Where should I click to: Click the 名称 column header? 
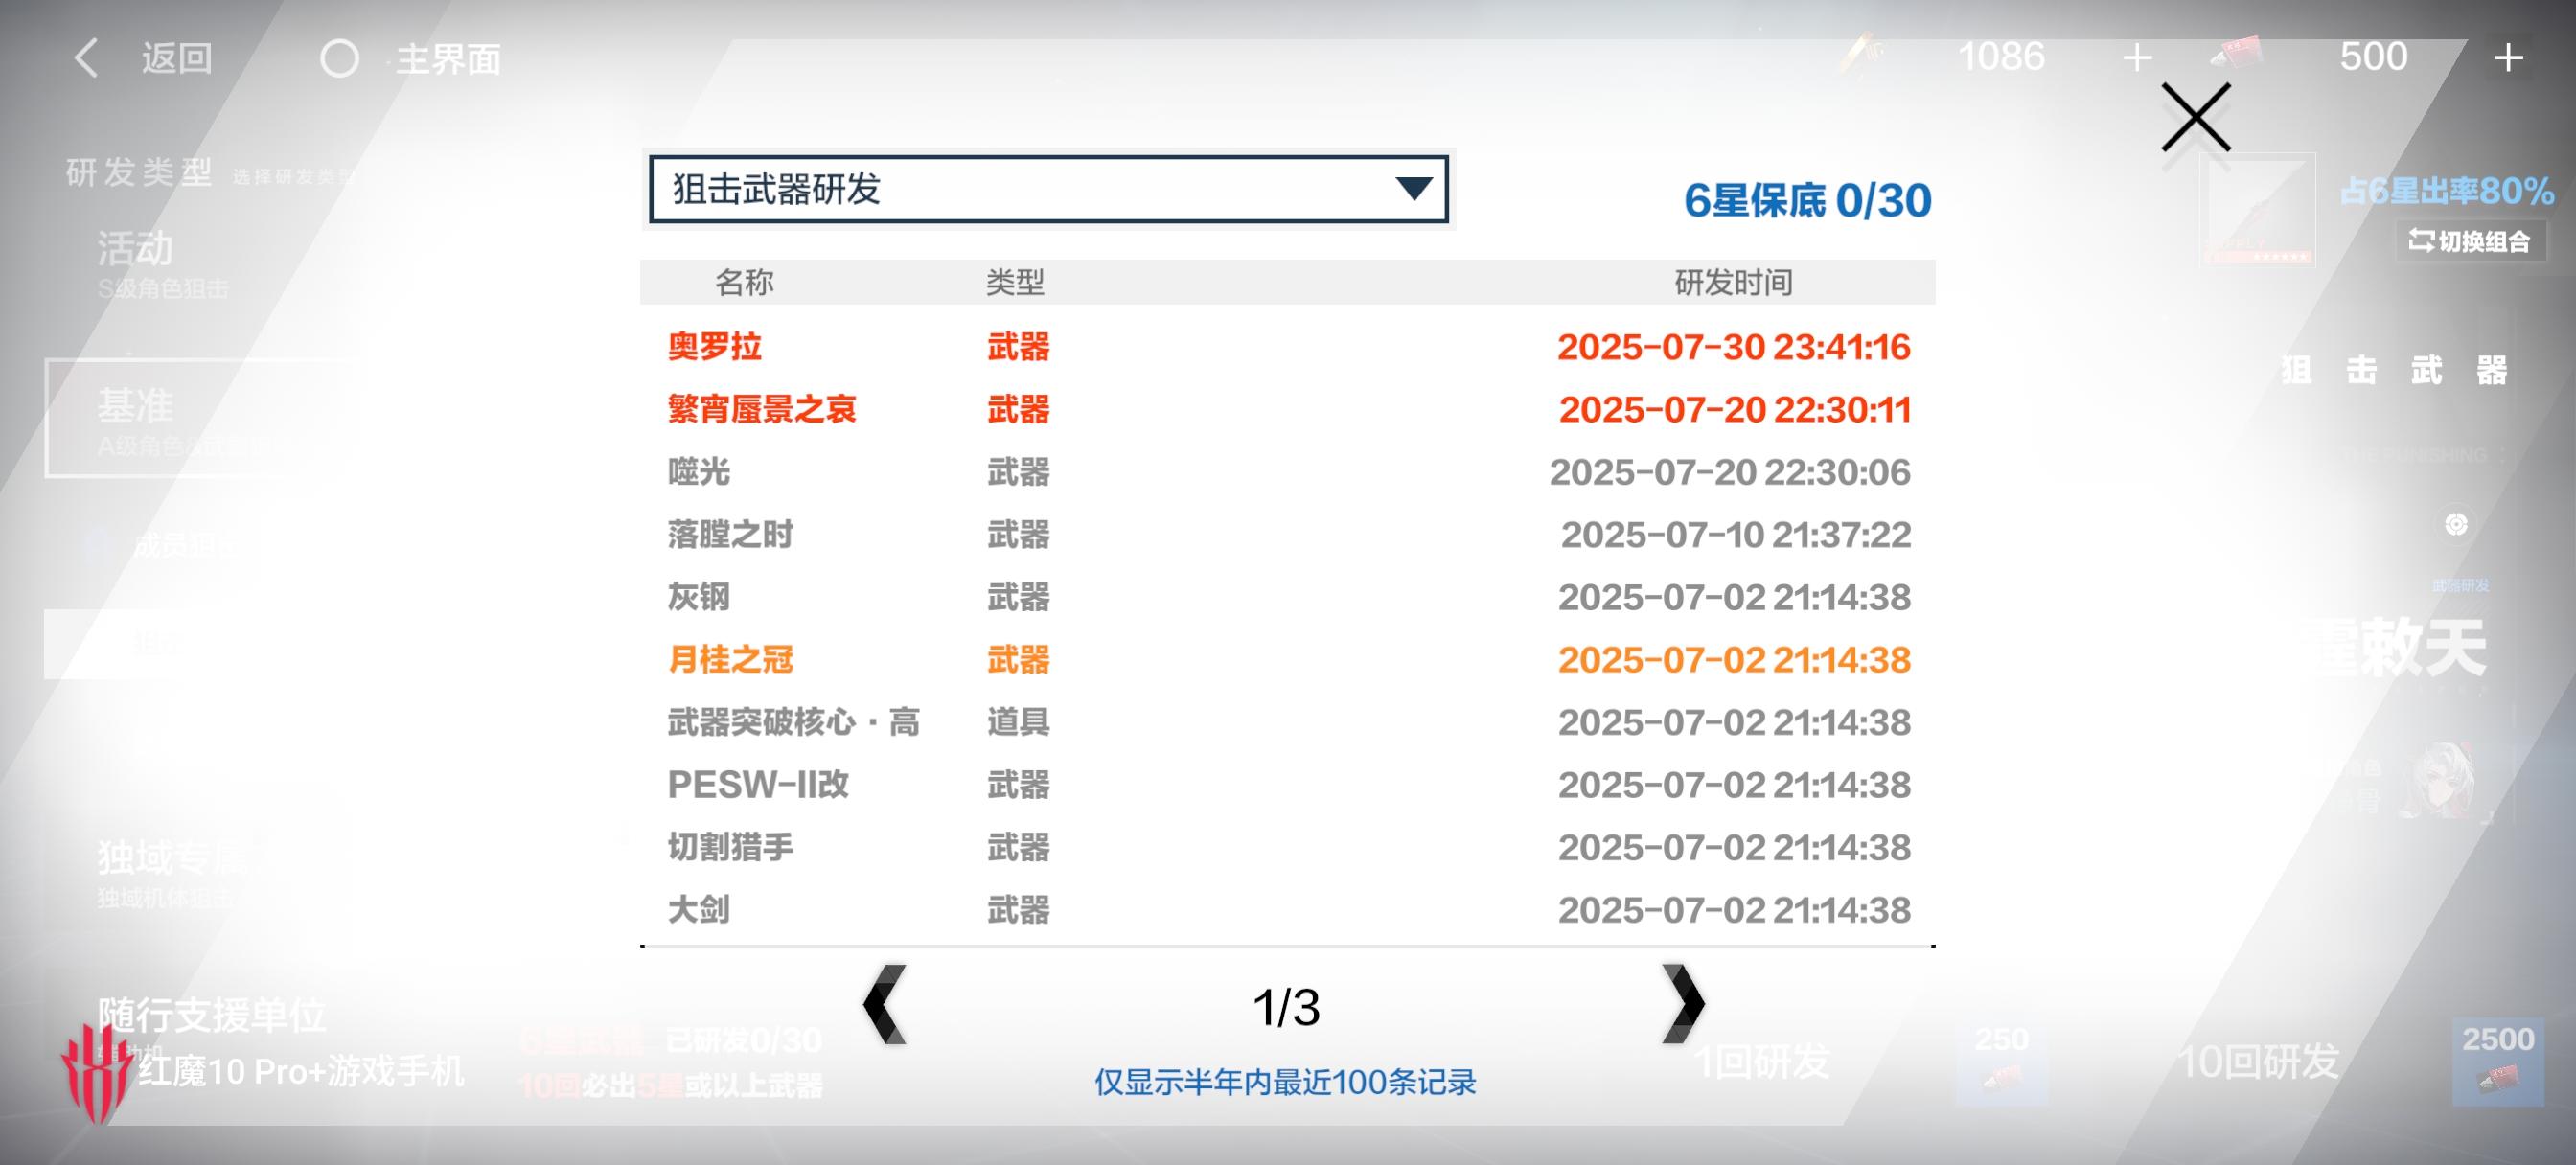(744, 282)
